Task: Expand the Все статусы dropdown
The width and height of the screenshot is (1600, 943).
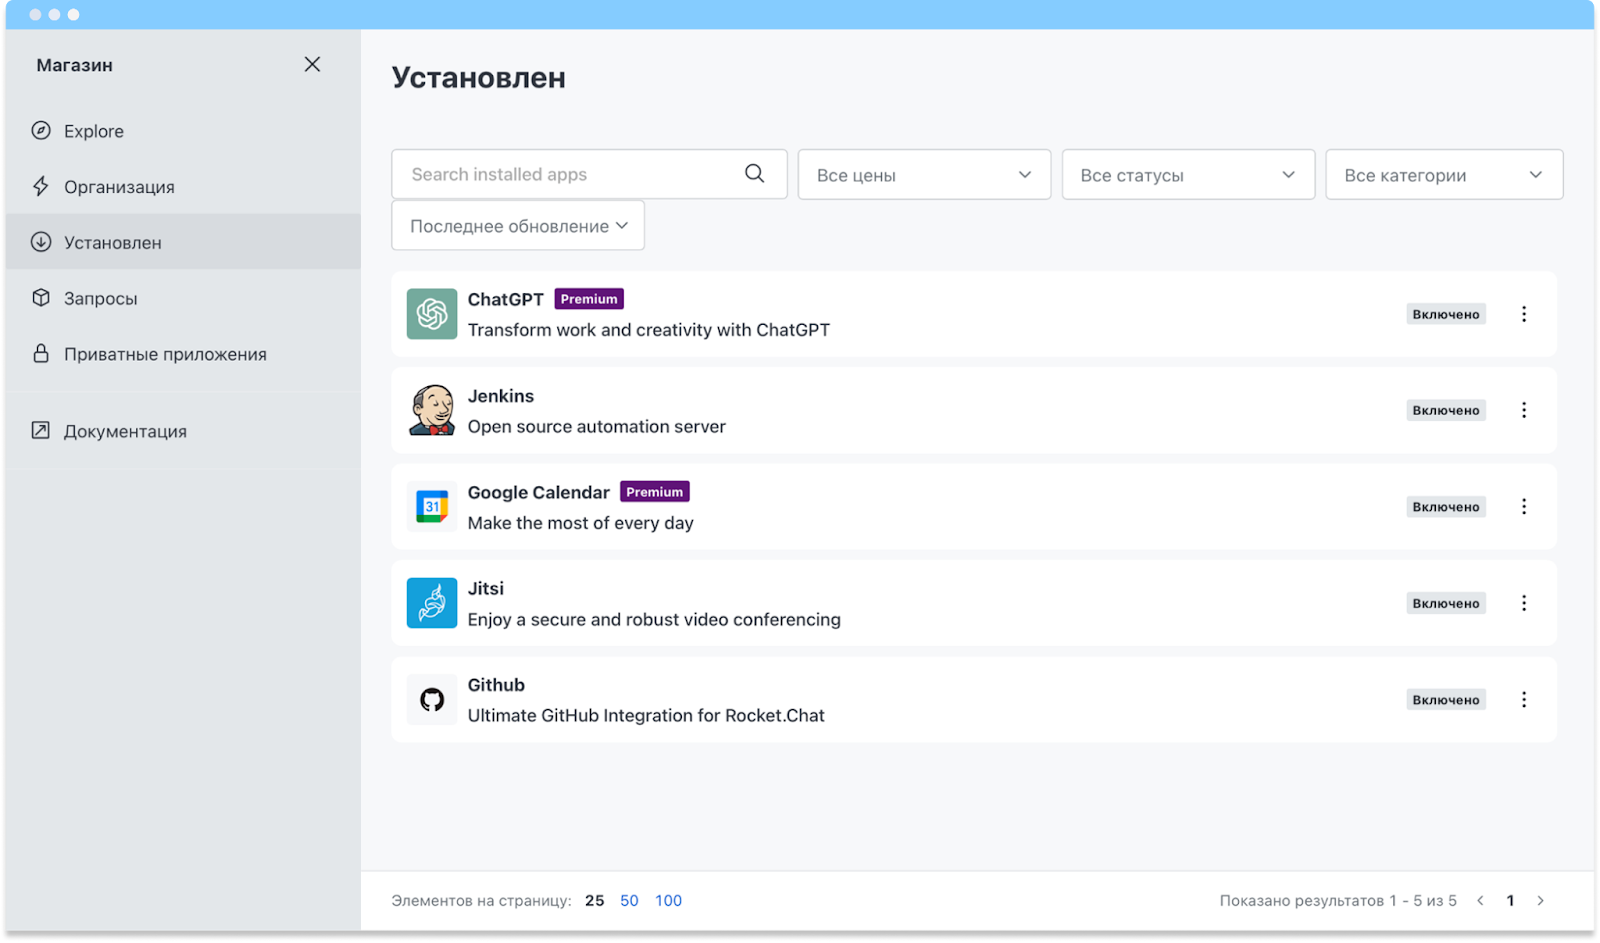Action: (x=1187, y=174)
